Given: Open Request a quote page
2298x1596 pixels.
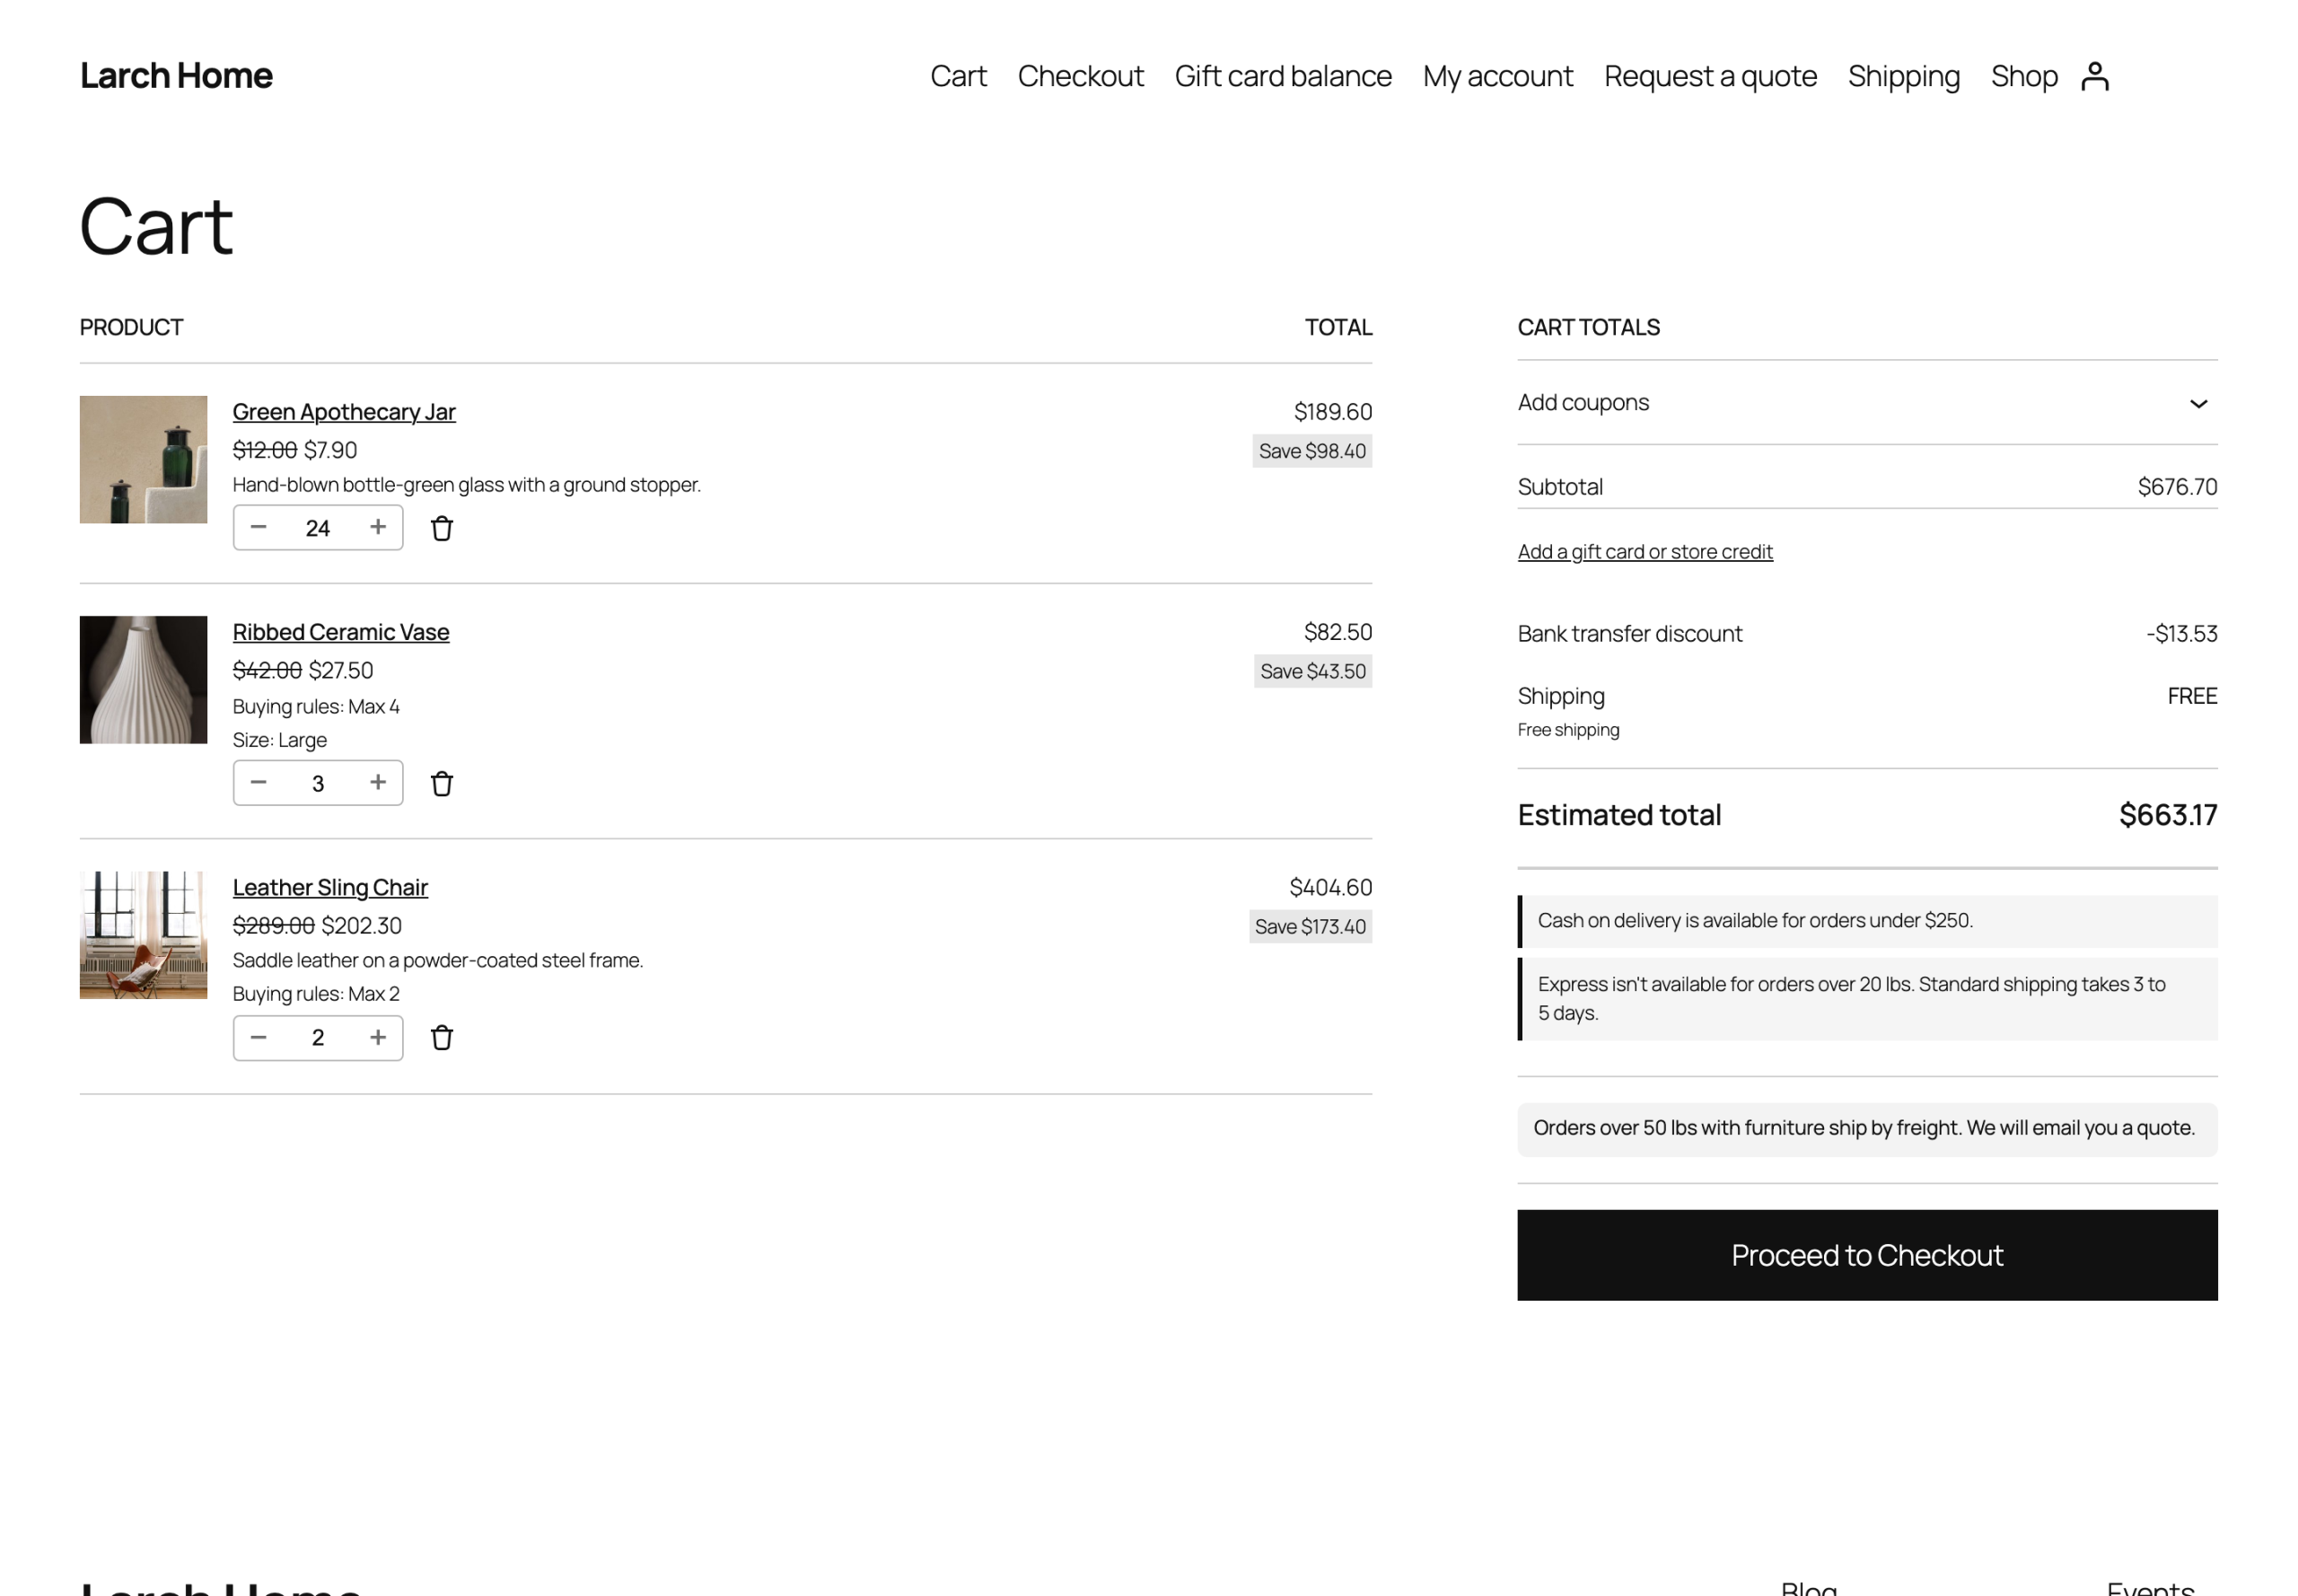Looking at the screenshot, I should (1709, 76).
